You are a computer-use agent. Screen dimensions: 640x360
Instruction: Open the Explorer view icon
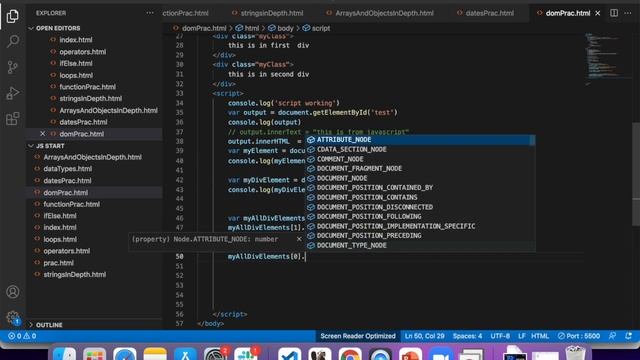[x=13, y=16]
